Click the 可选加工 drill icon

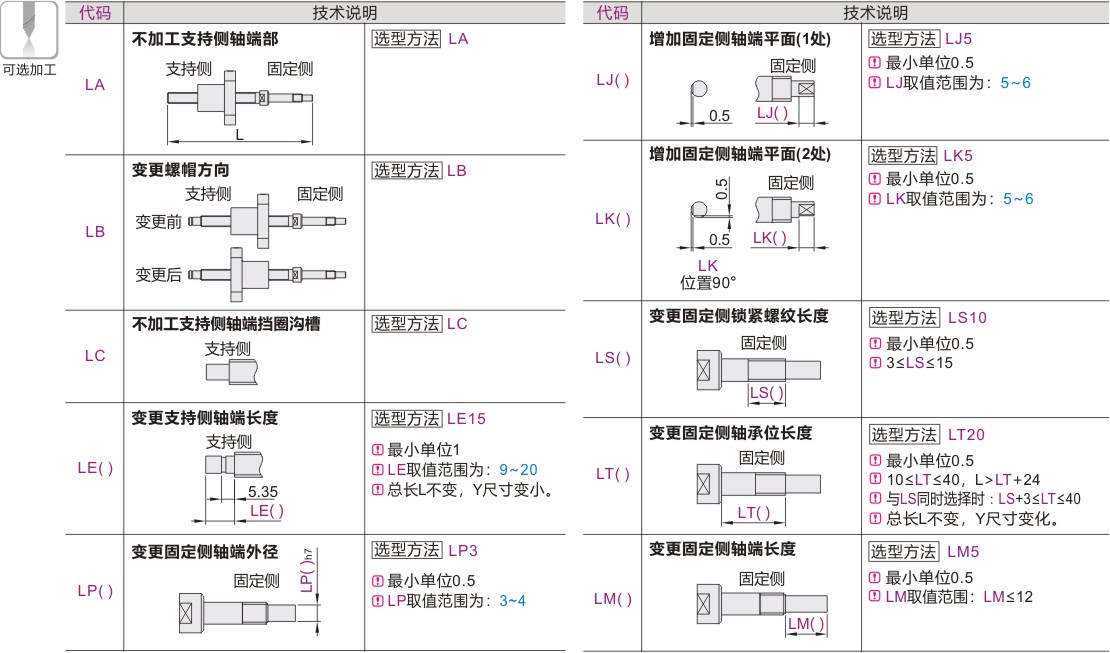click(x=29, y=30)
